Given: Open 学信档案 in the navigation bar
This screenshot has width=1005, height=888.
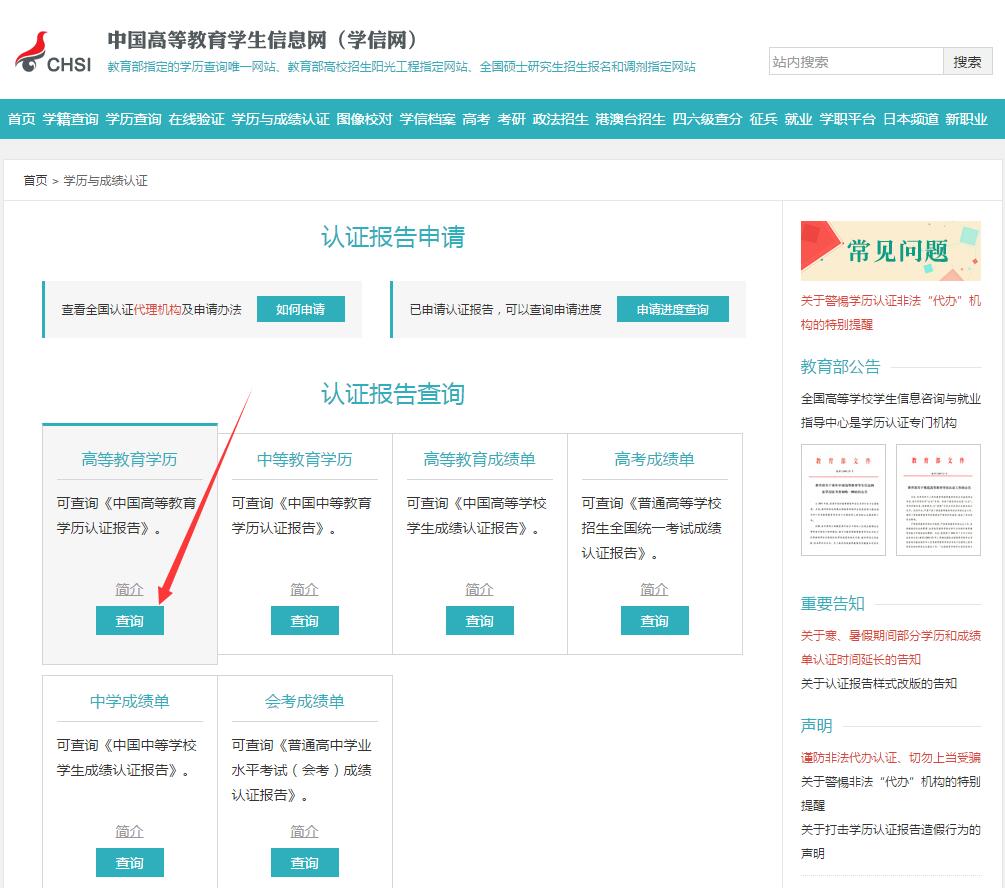Looking at the screenshot, I should pos(428,119).
